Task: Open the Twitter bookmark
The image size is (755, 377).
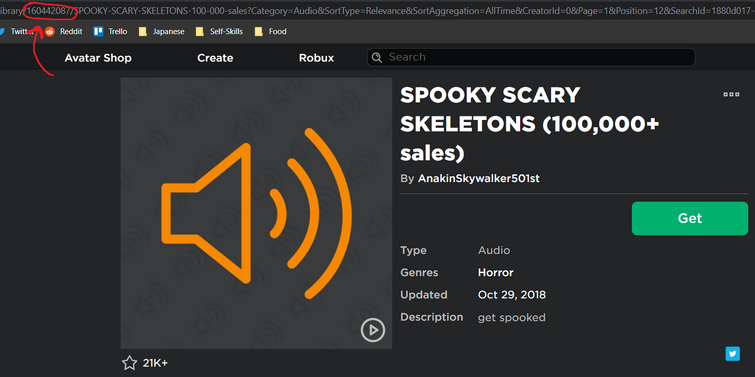Action: coord(17,32)
